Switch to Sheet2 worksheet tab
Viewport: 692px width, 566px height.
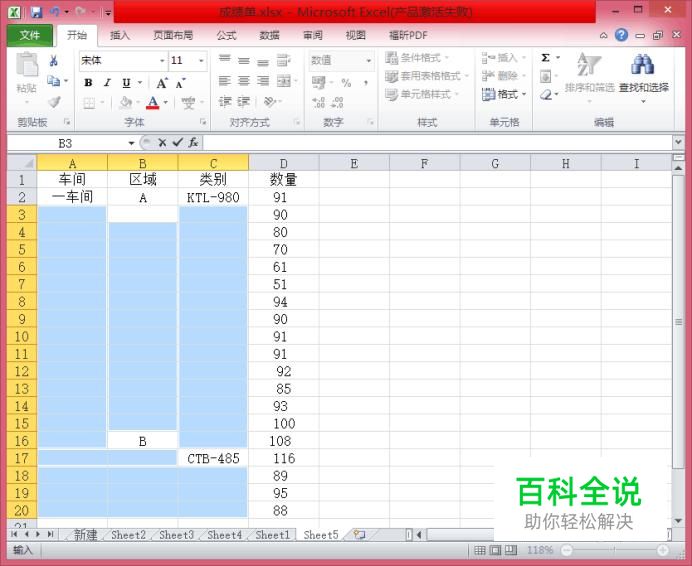point(128,535)
